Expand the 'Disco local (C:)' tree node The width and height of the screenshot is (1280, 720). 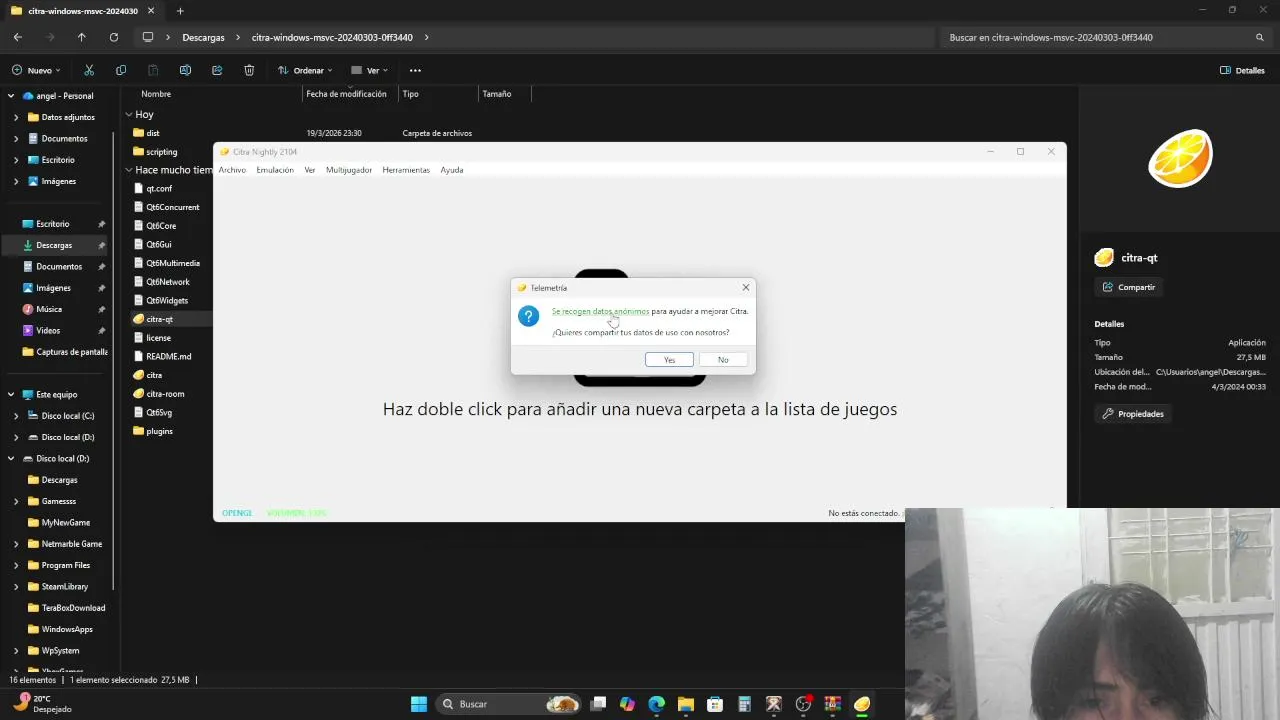16,416
